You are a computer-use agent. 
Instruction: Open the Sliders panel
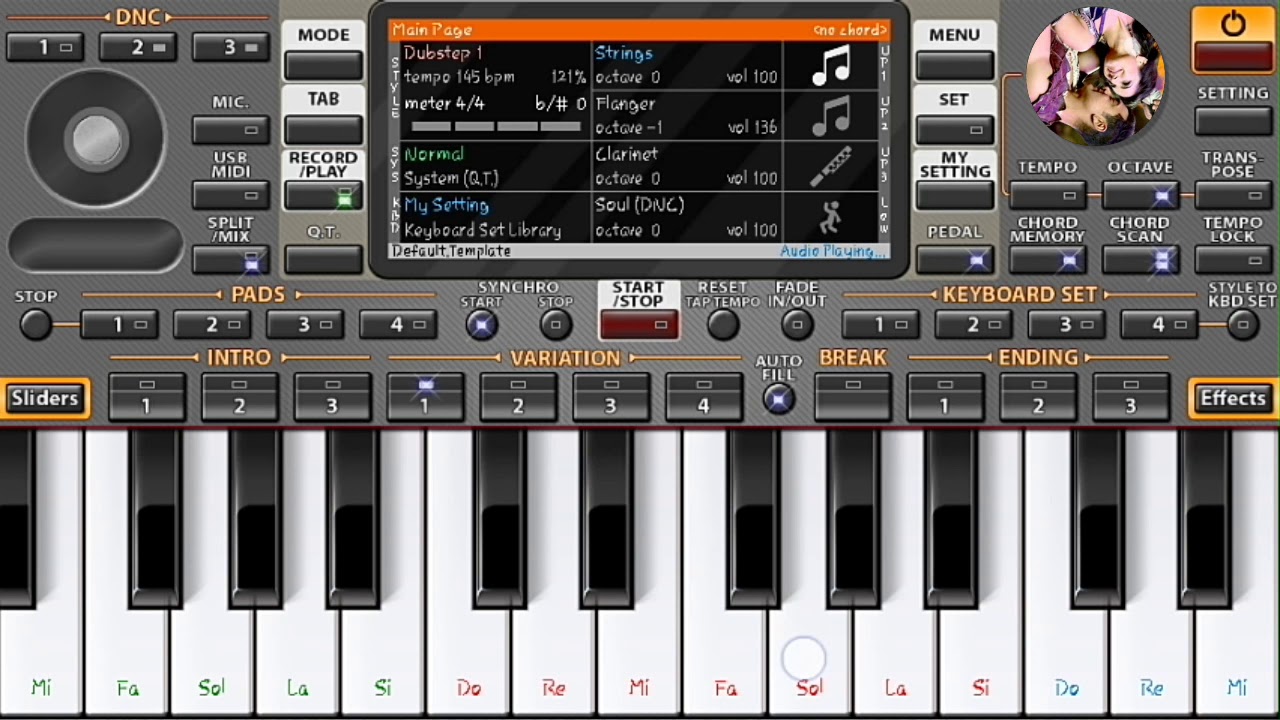point(45,398)
